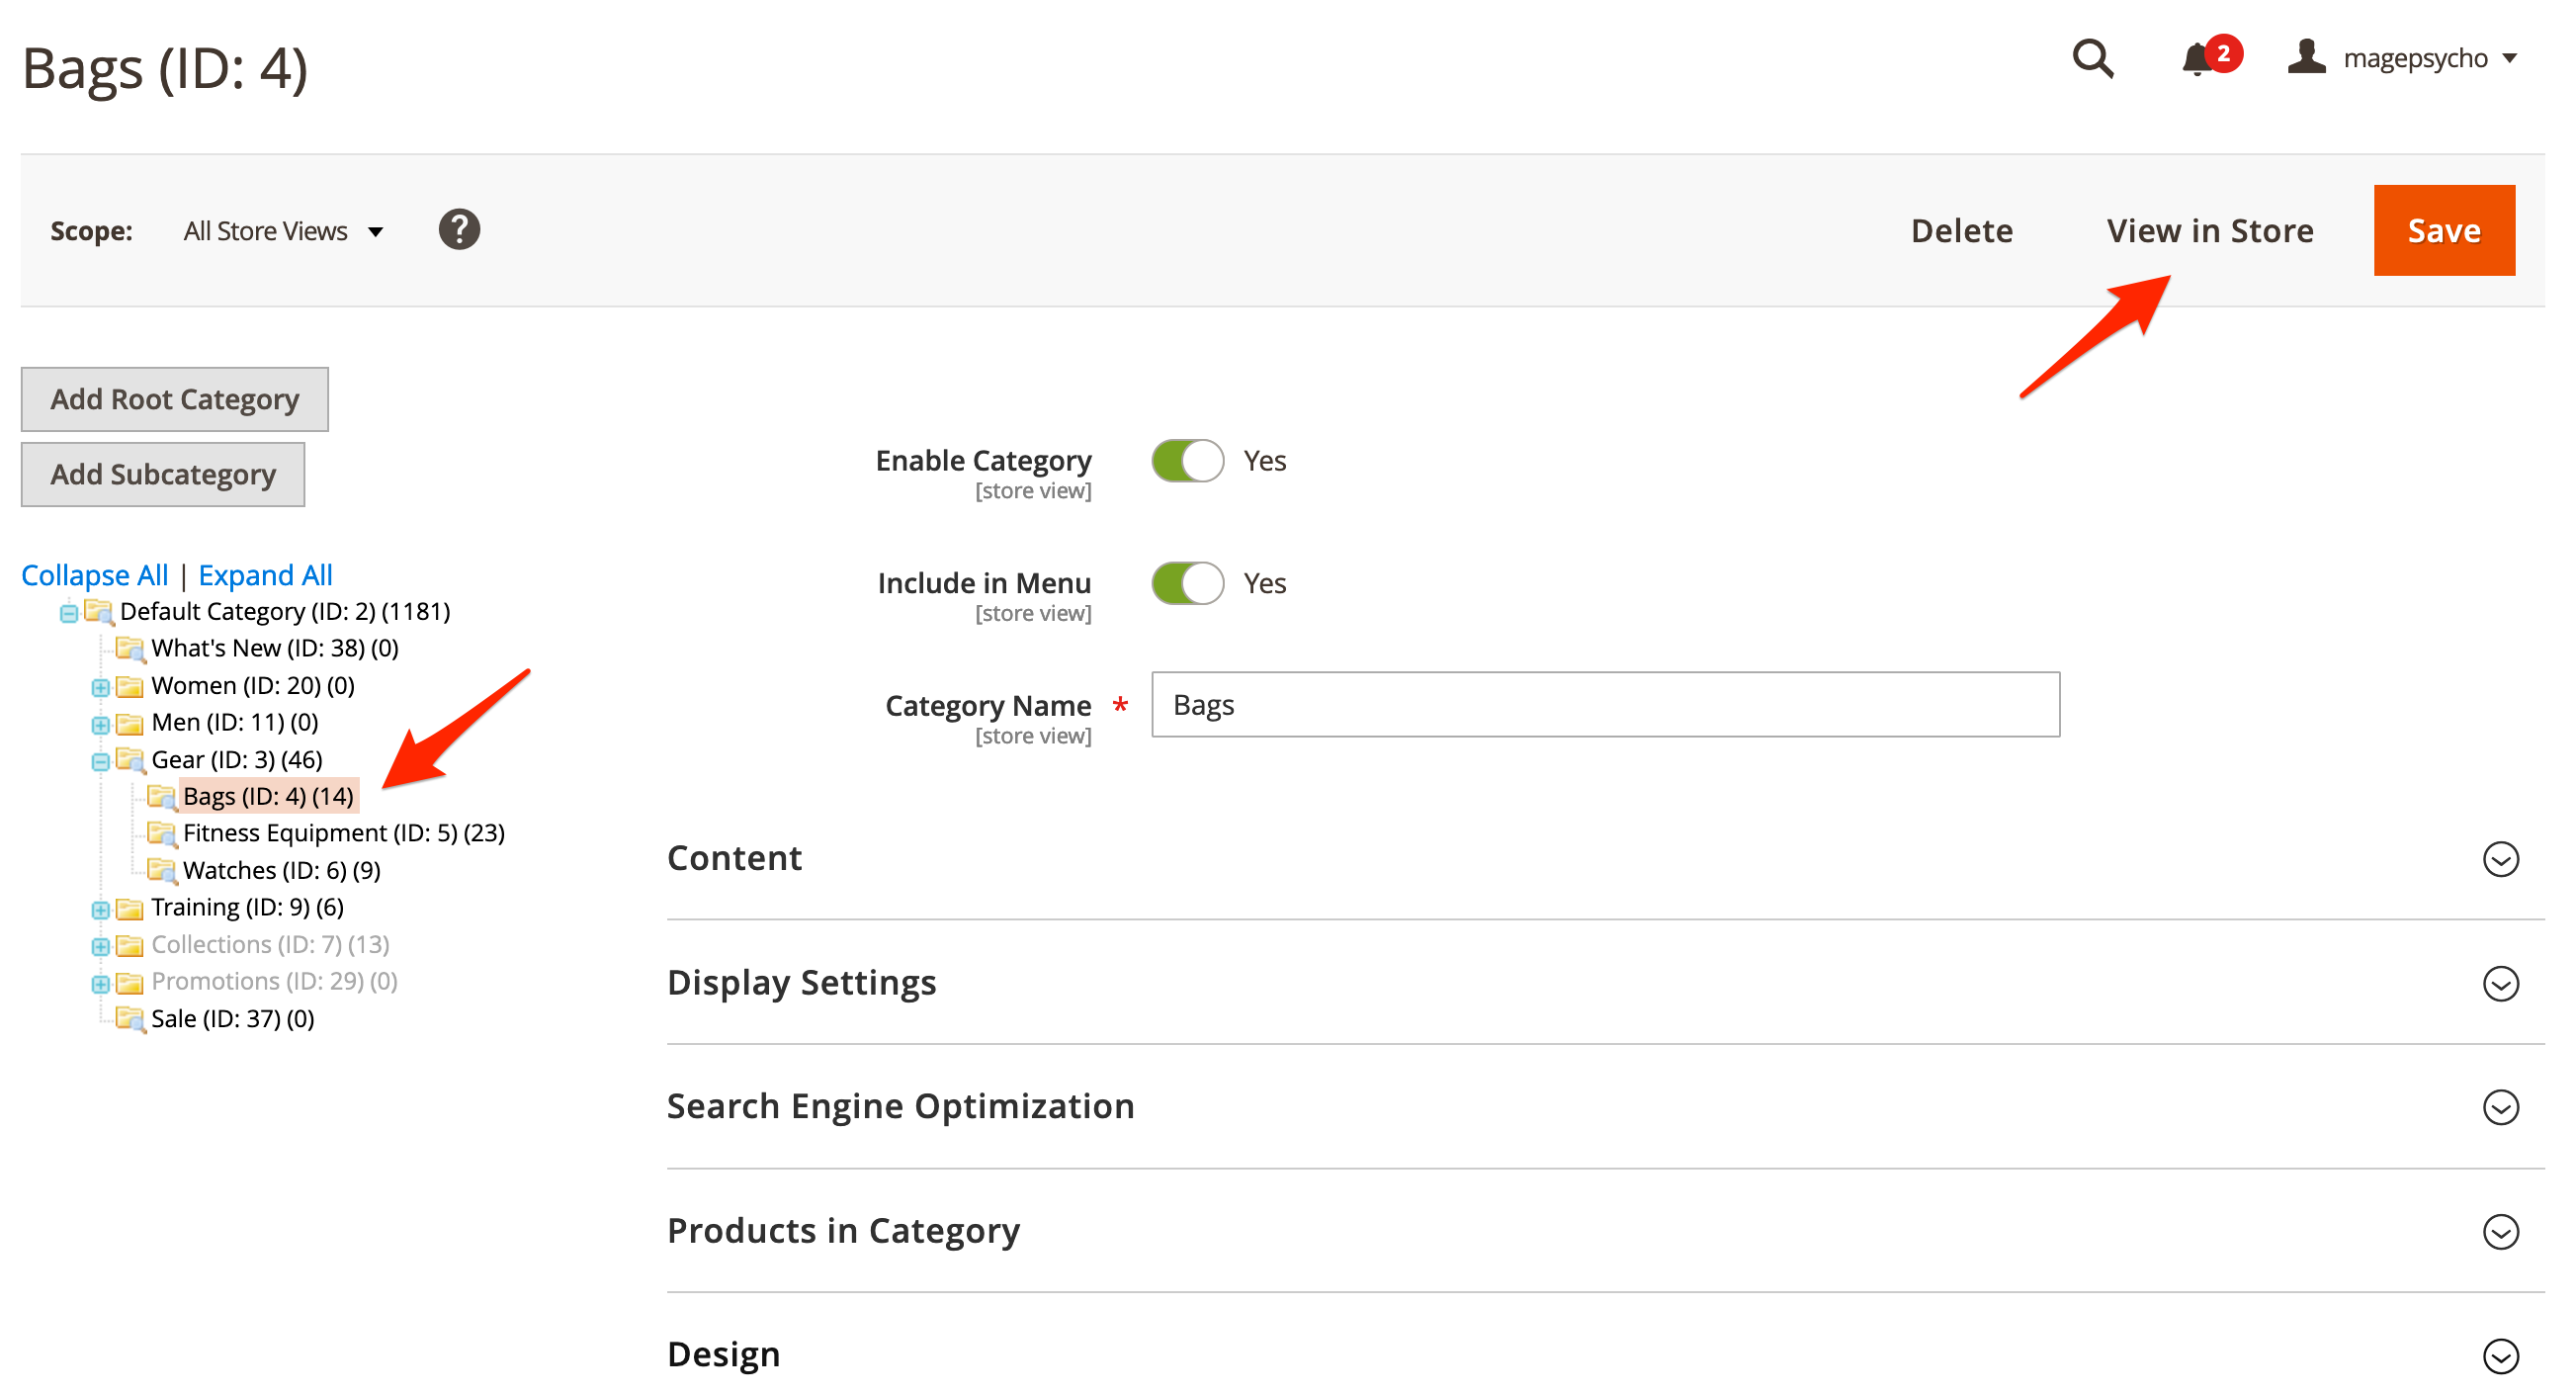The image size is (2576, 1394).
Task: Click the Save button
Action: [2443, 230]
